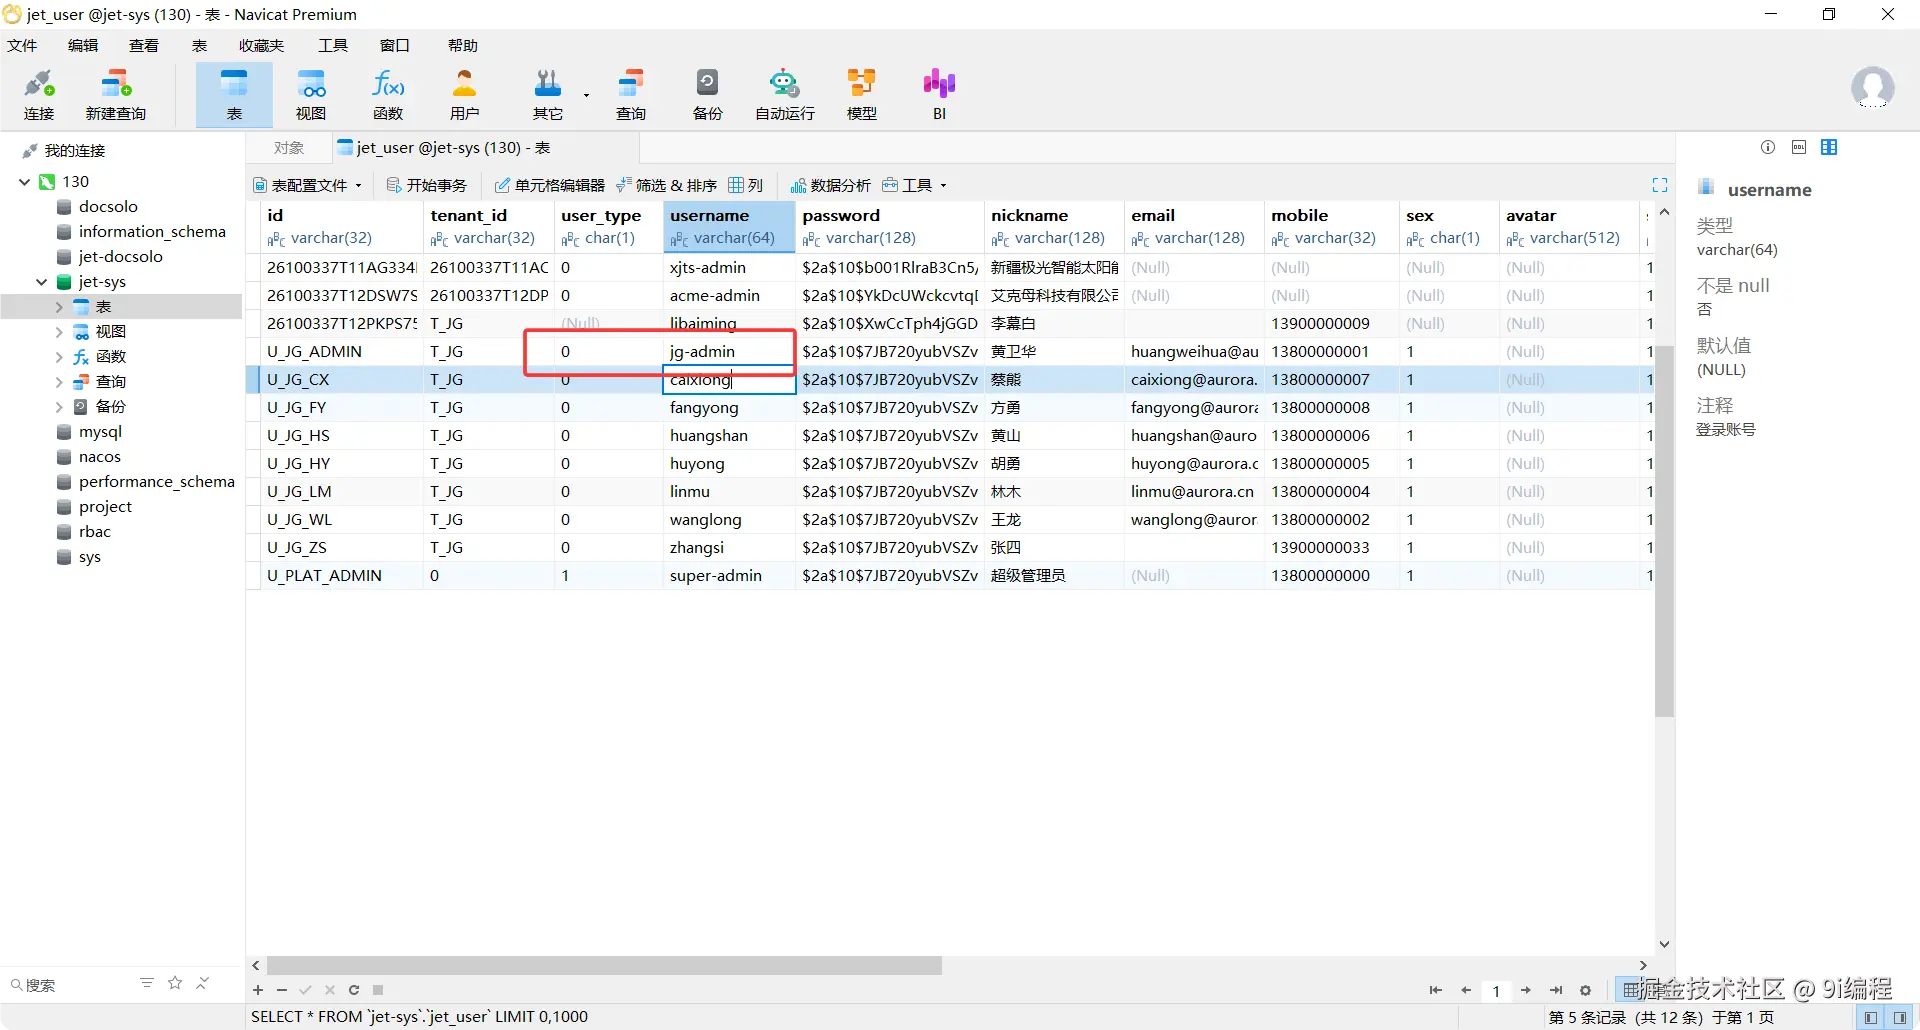
Task: Click the 查询 (Query) toolbar icon
Action: click(631, 95)
